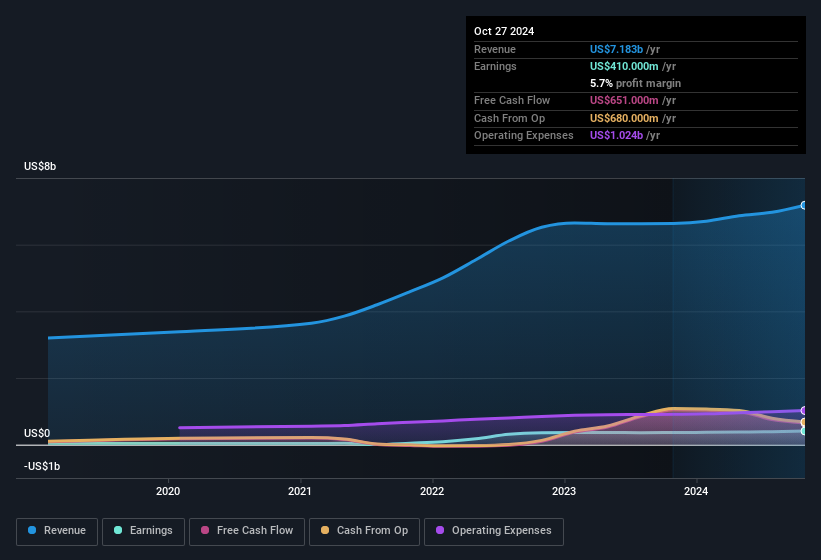Click the Oct 27 2024 tooltip date
This screenshot has width=821, height=560.
(504, 31)
